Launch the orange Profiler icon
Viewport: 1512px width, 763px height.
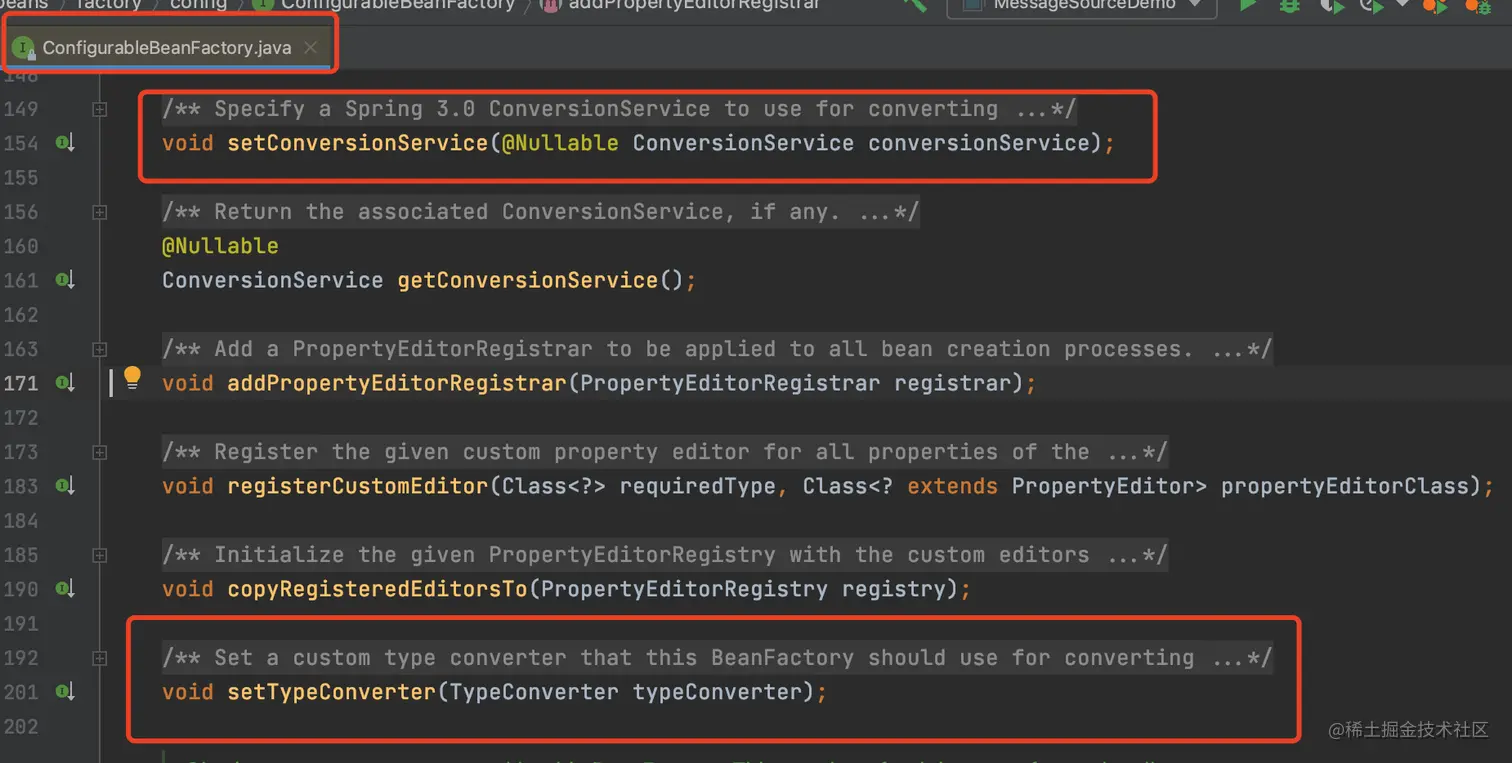pyautogui.click(x=1435, y=7)
